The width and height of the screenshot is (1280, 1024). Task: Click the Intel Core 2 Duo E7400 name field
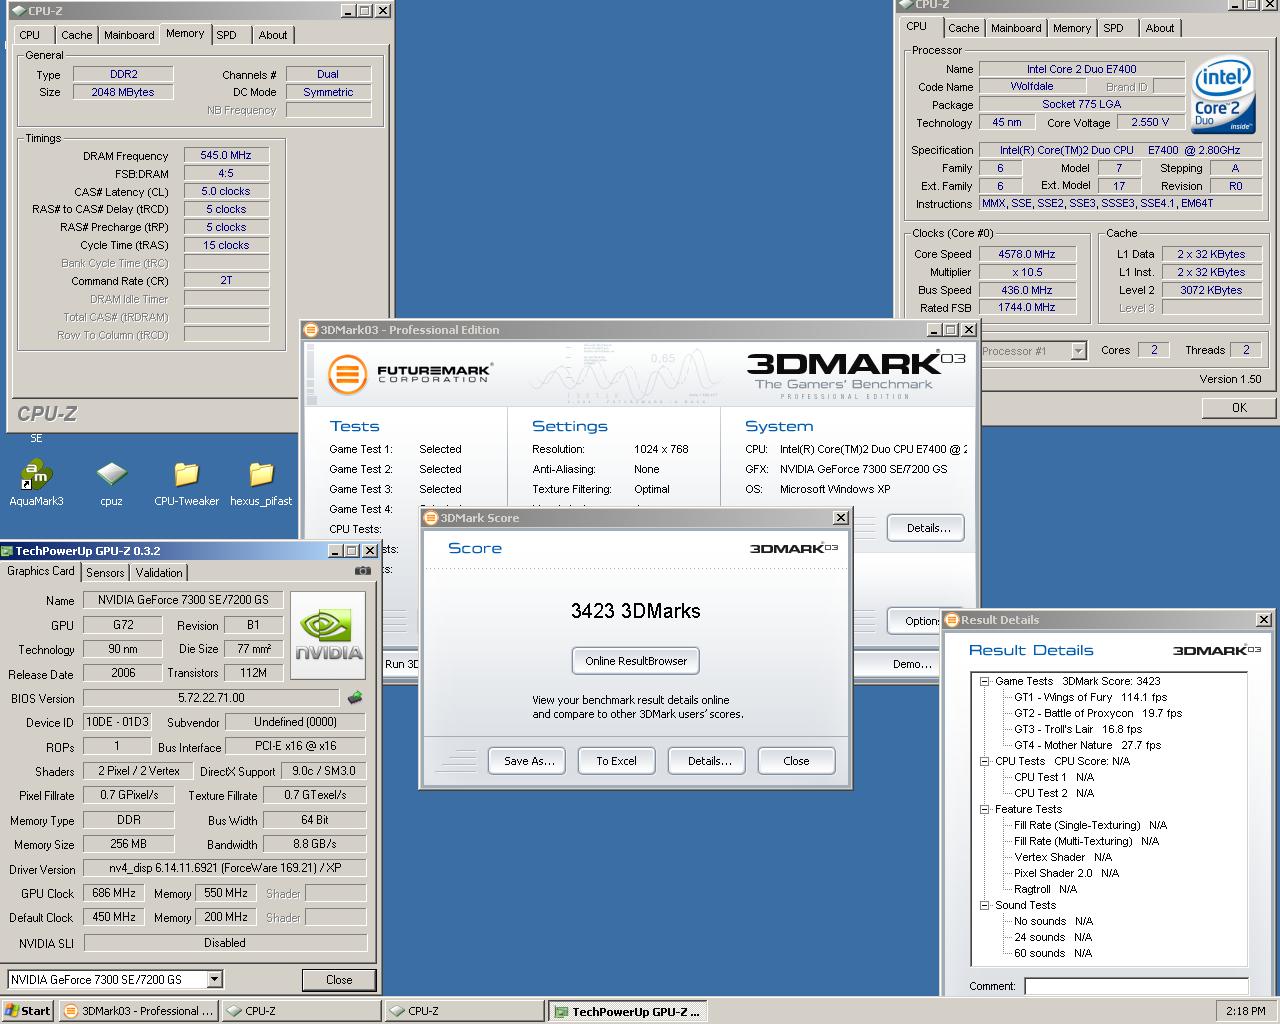click(x=1081, y=69)
